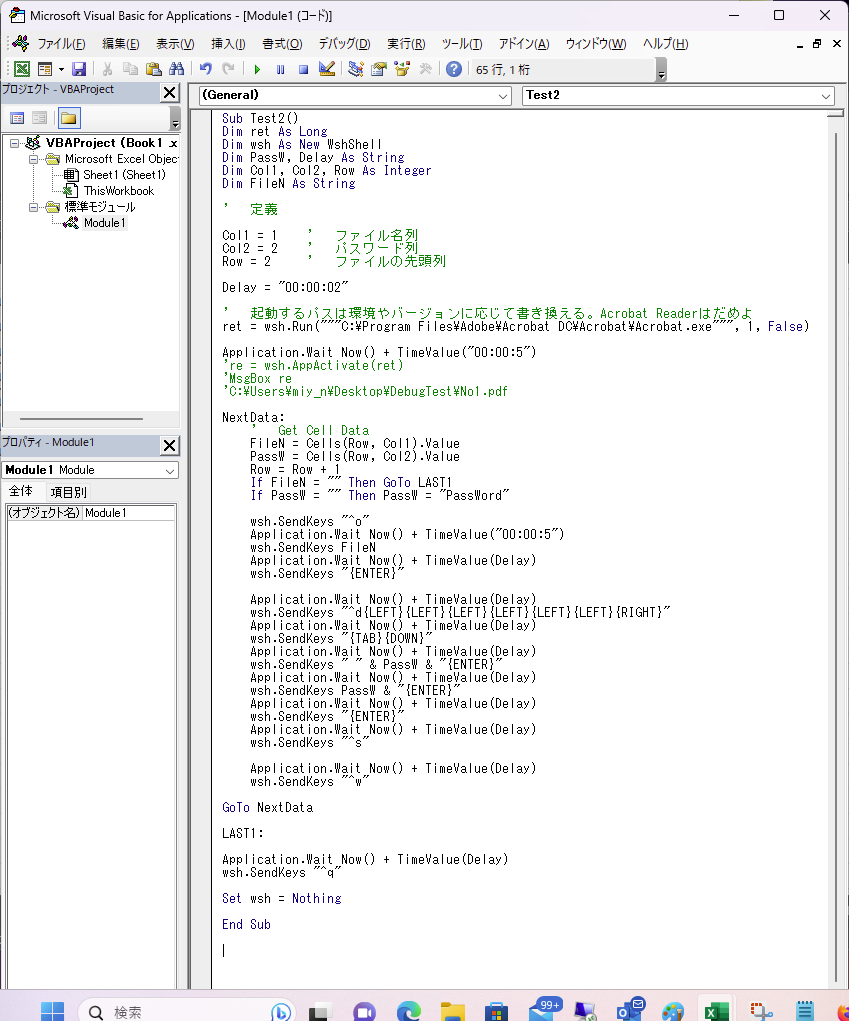Collapse Microsoft Excel Objects folder node
849x1021 pixels.
(x=34, y=160)
